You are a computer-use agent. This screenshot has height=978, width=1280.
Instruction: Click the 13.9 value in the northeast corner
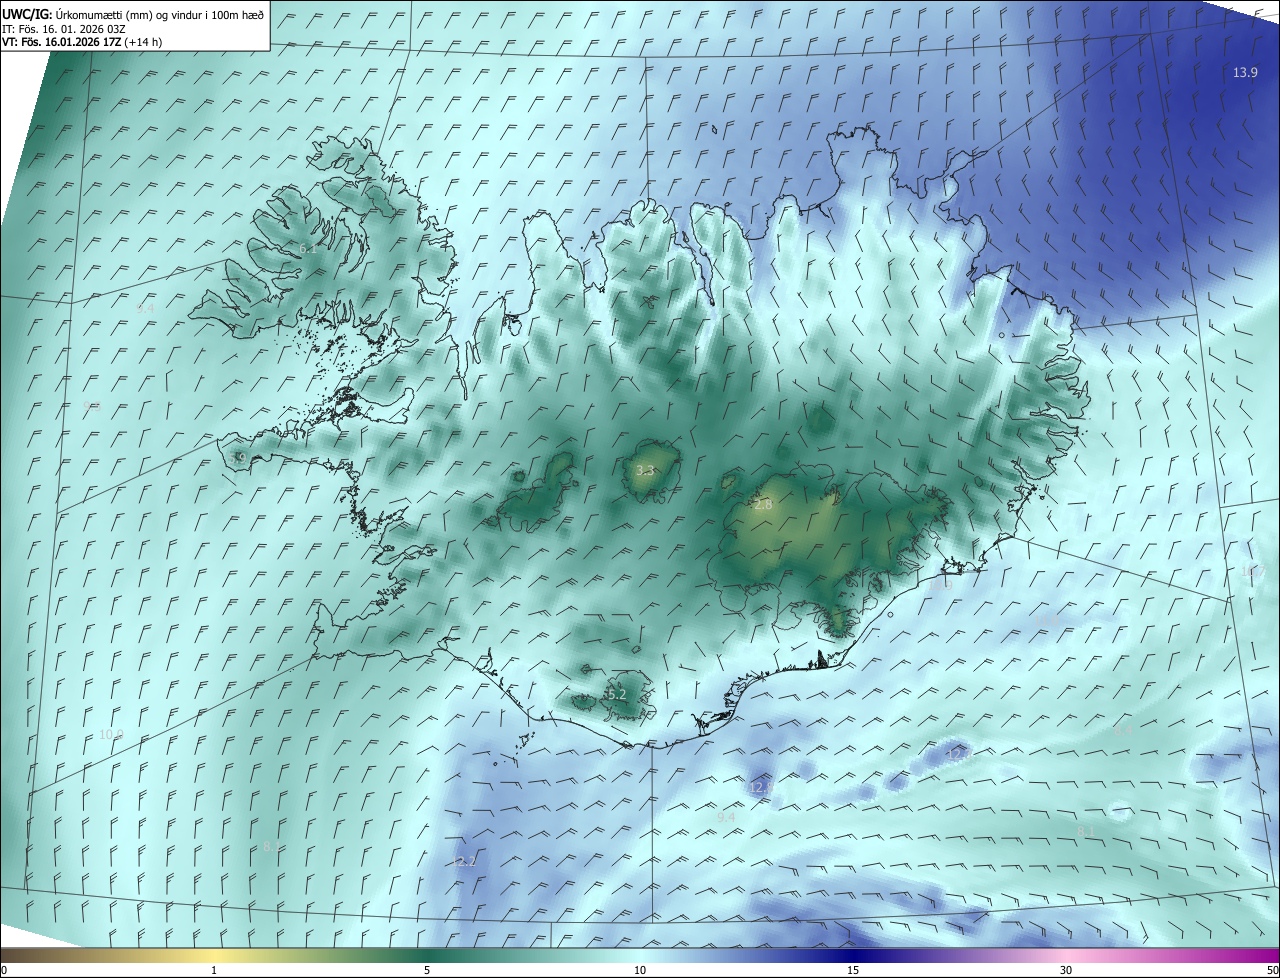[x=1245, y=73]
